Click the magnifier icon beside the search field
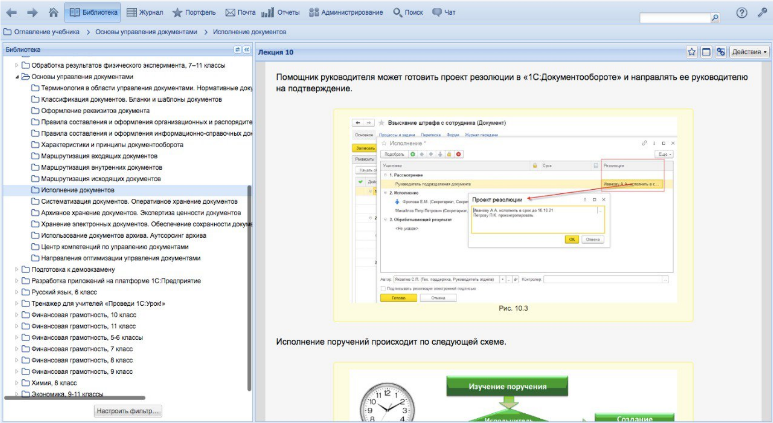The width and height of the screenshot is (773, 423). click(x=715, y=18)
